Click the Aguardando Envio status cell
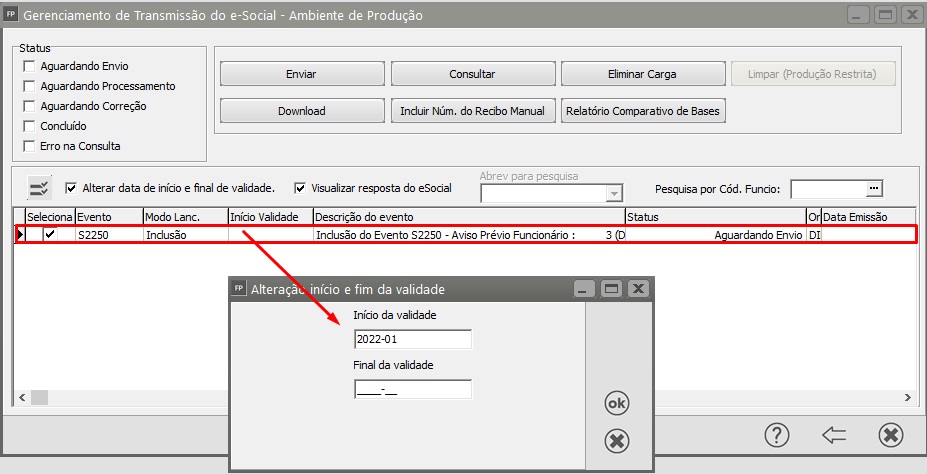The height and width of the screenshot is (474, 927). point(716,235)
